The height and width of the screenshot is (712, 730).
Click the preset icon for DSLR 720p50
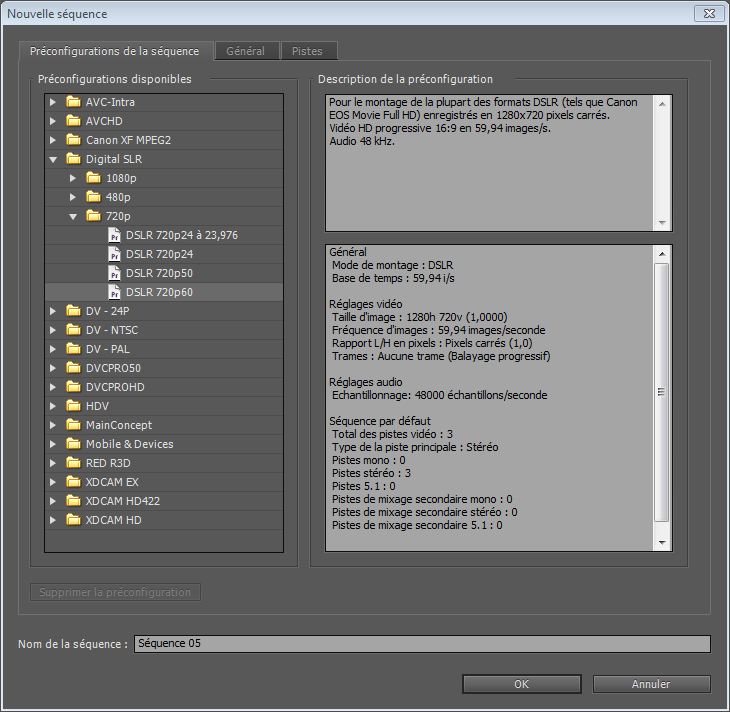(114, 273)
